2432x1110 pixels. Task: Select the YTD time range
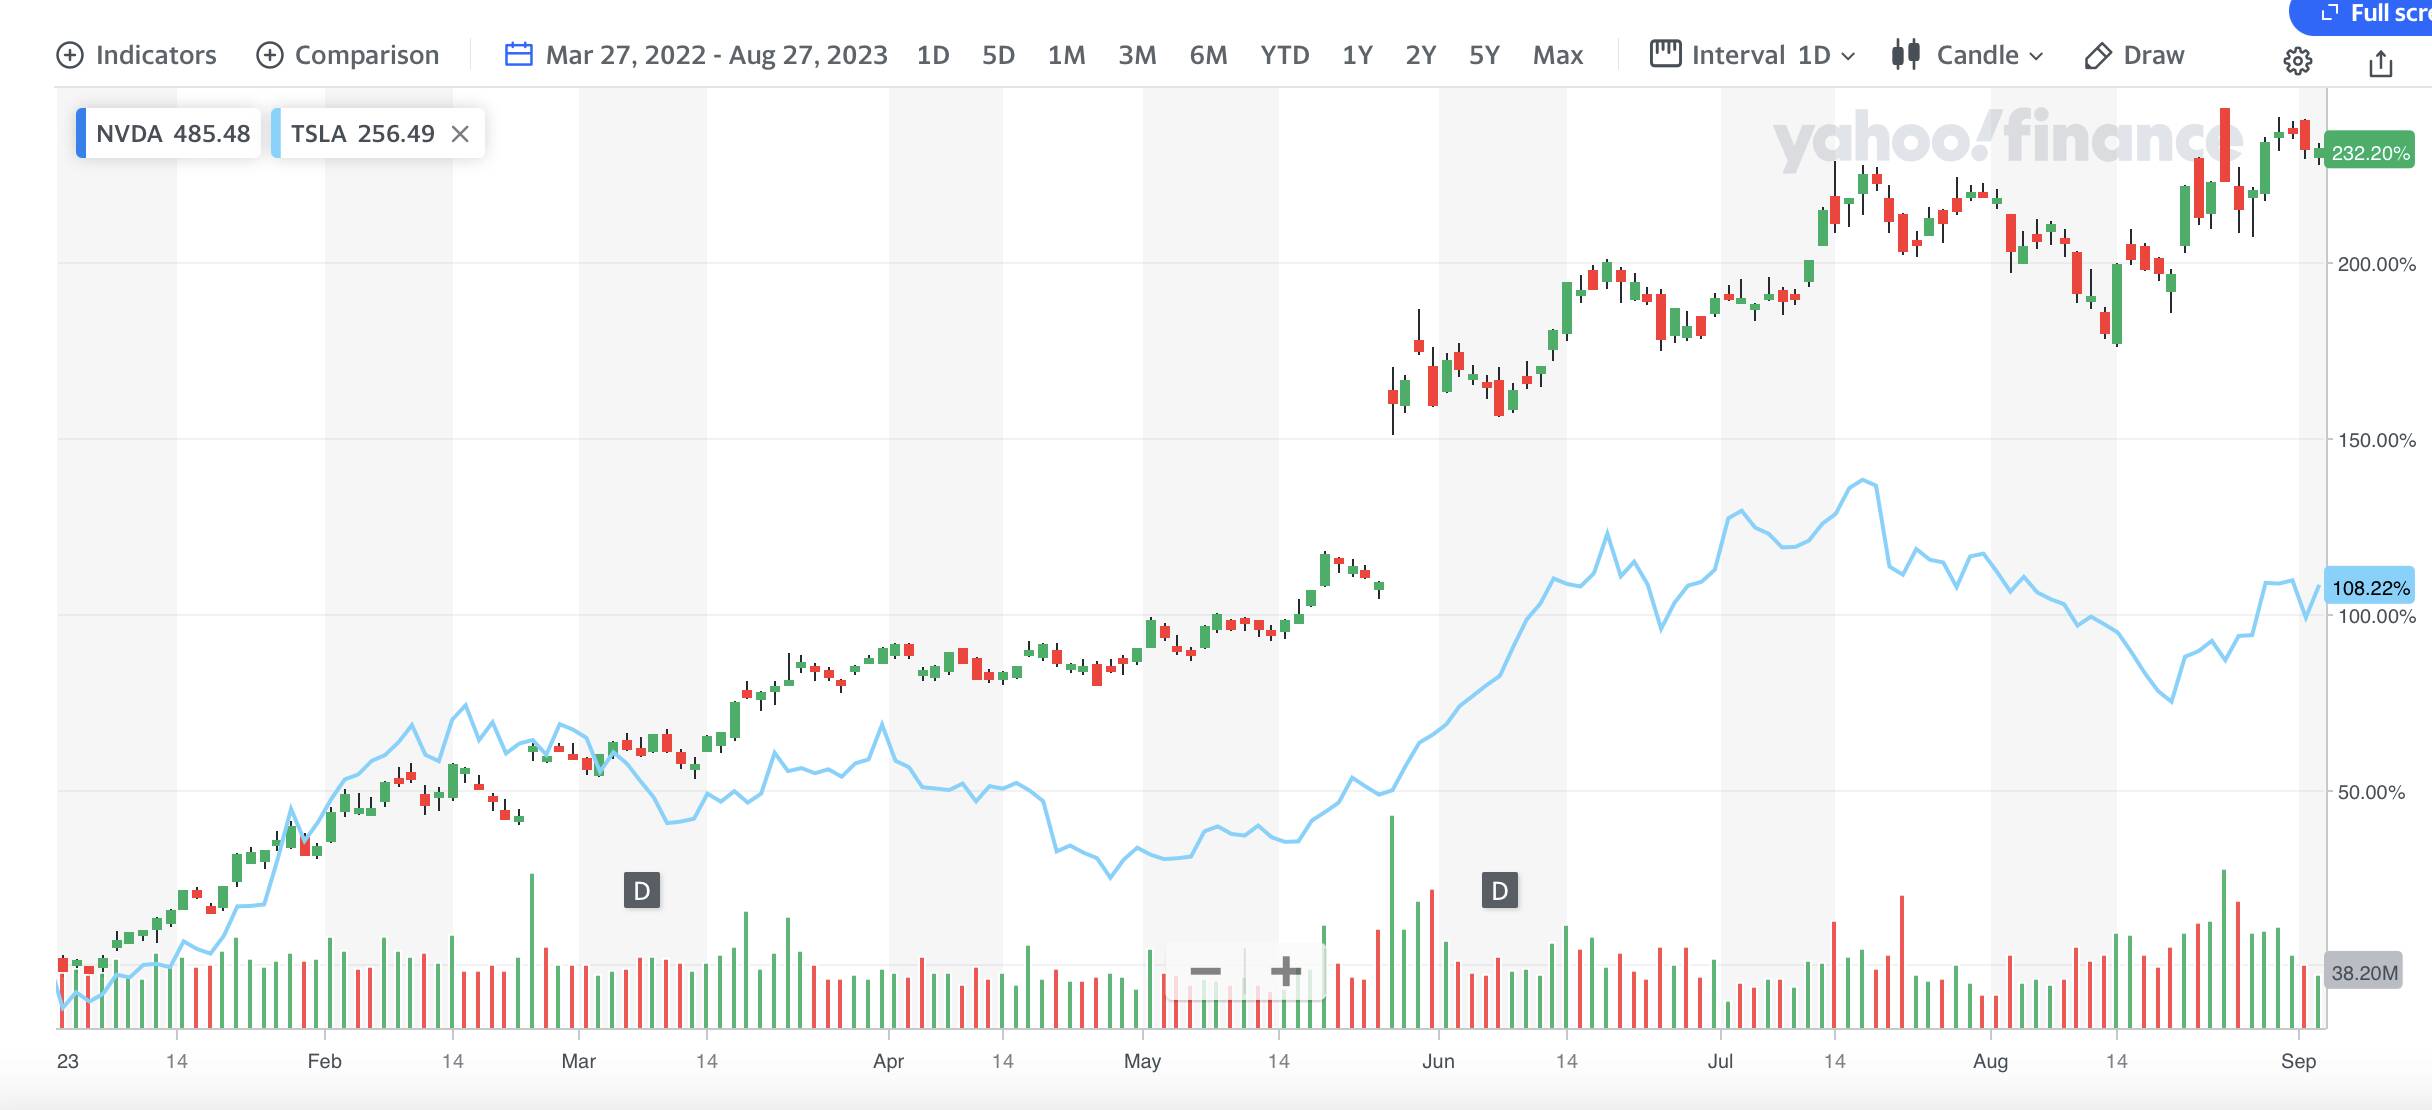(1284, 55)
